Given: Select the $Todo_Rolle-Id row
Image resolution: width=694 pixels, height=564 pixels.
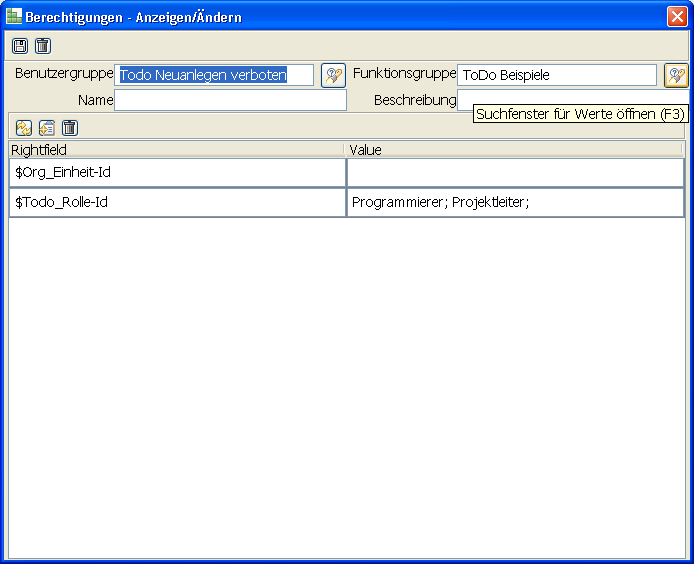Looking at the screenshot, I should [x=177, y=202].
